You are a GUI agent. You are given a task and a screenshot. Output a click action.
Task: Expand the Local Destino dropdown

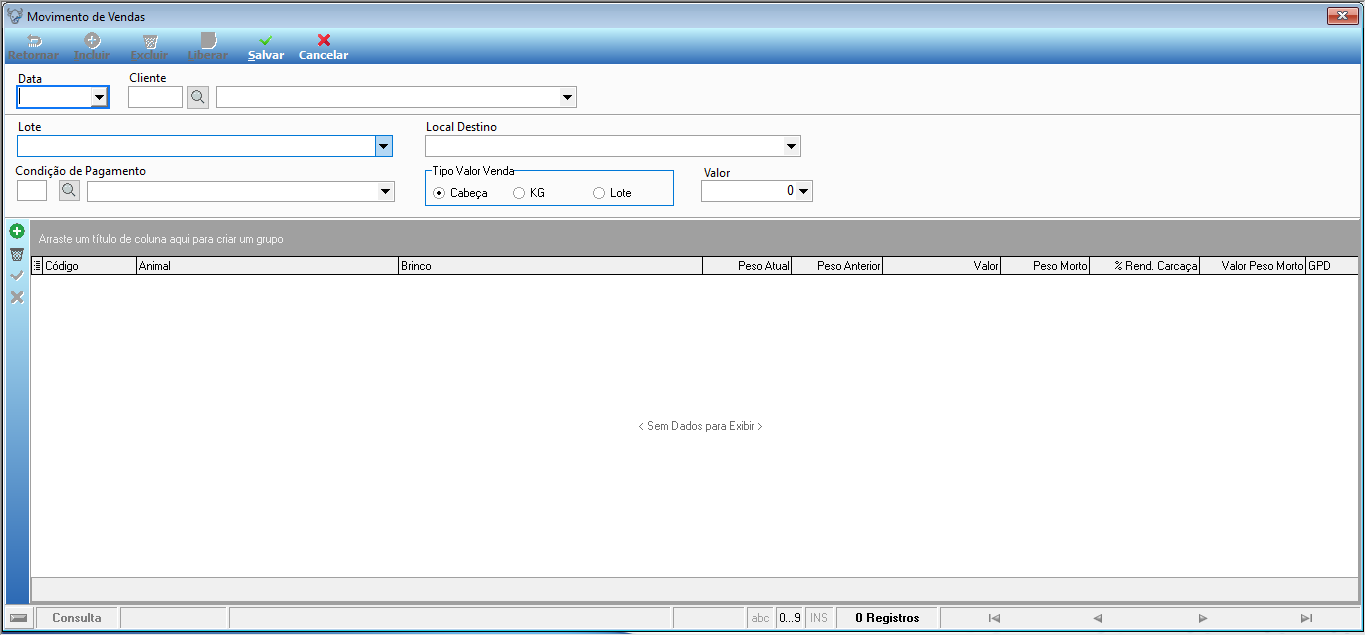(x=792, y=146)
